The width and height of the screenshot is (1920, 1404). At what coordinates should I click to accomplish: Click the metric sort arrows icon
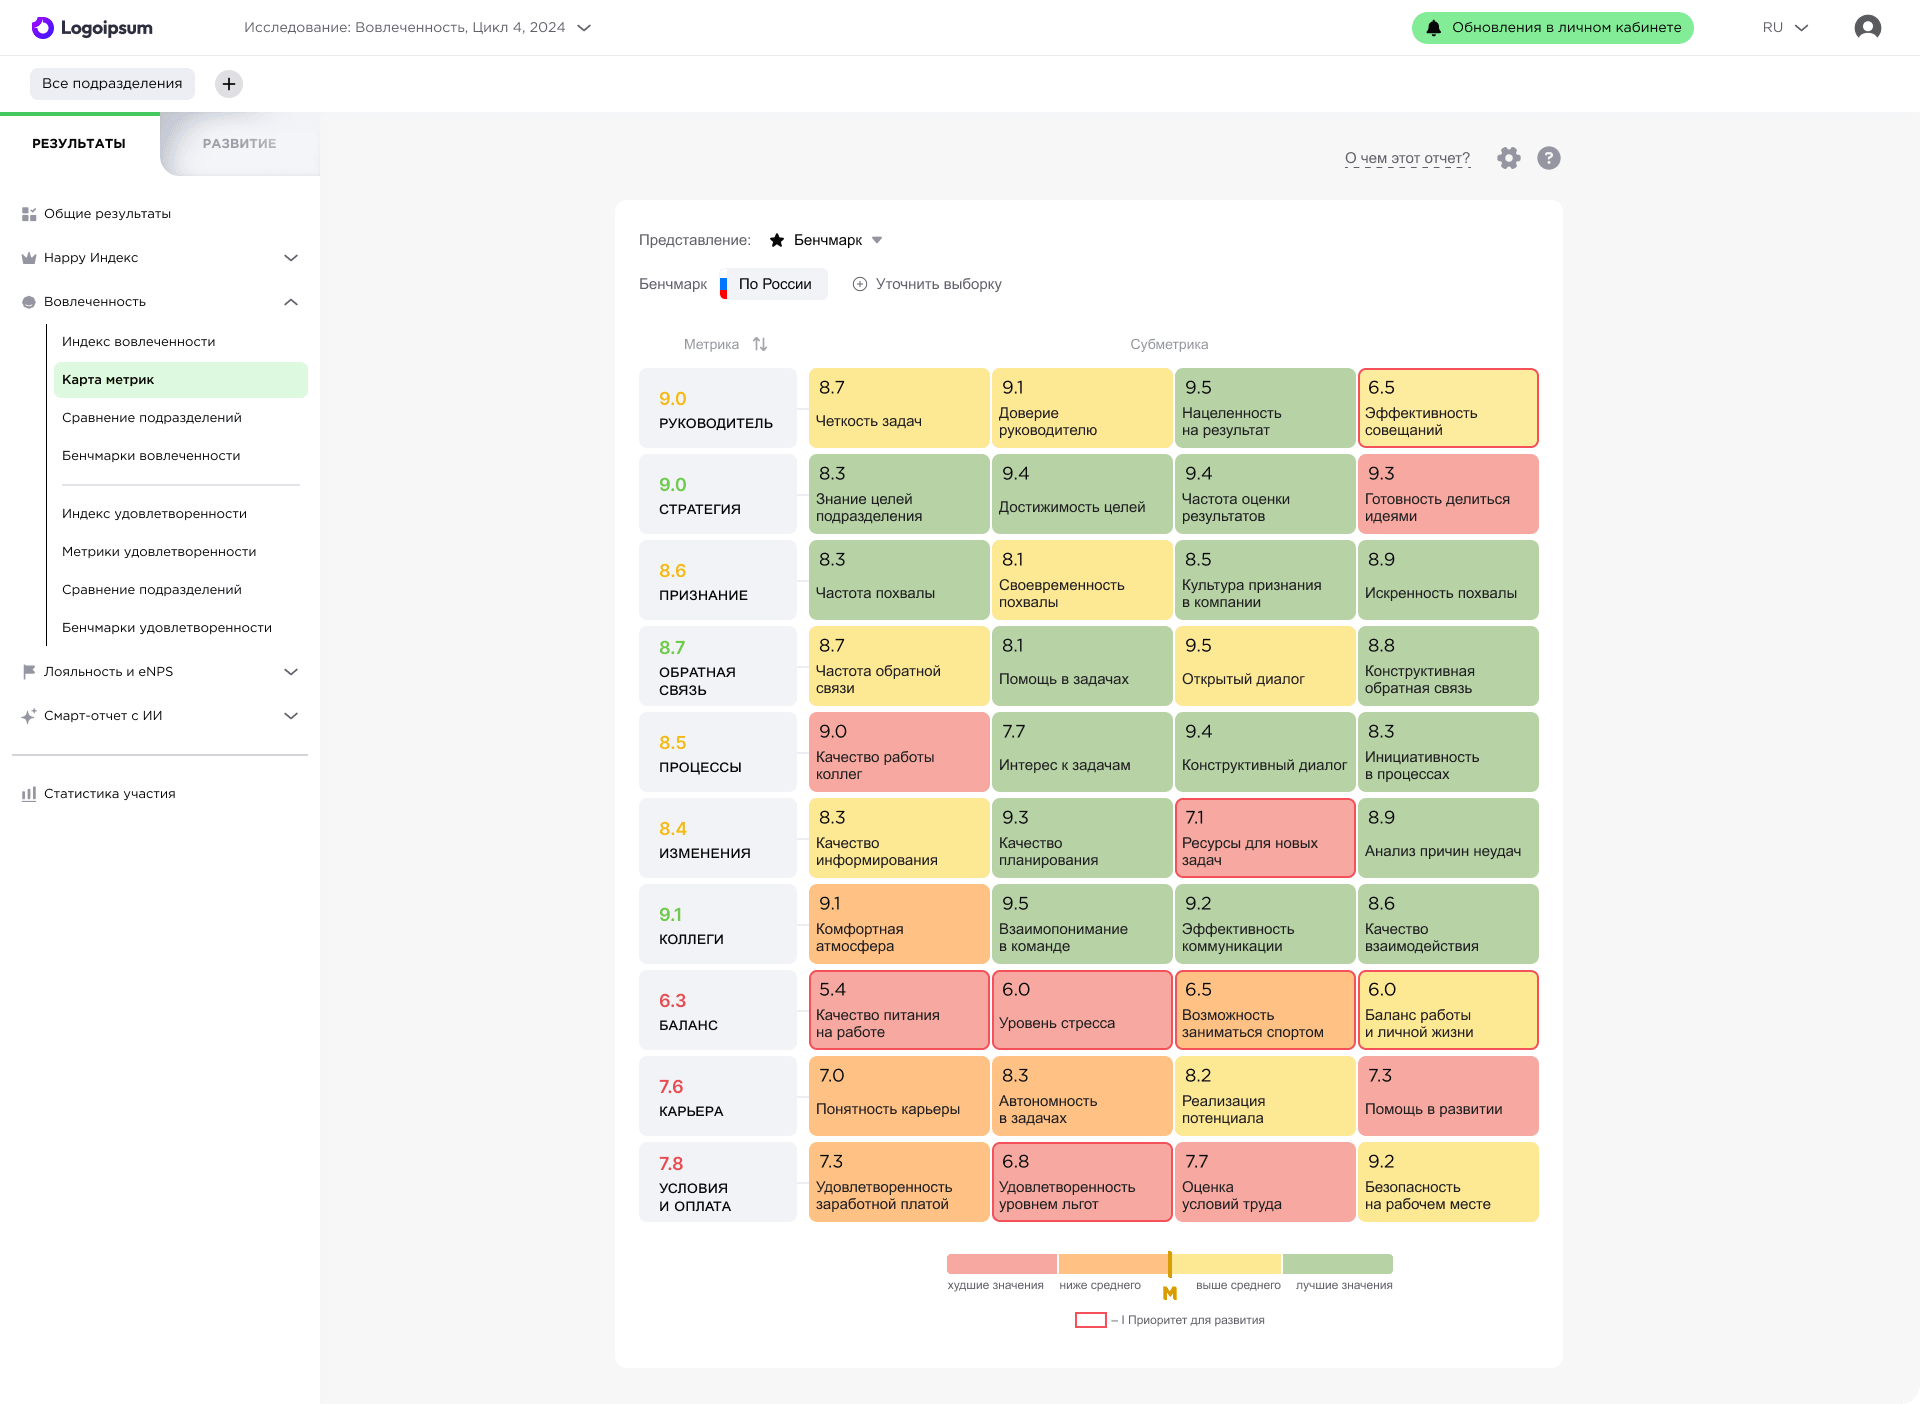click(x=760, y=344)
